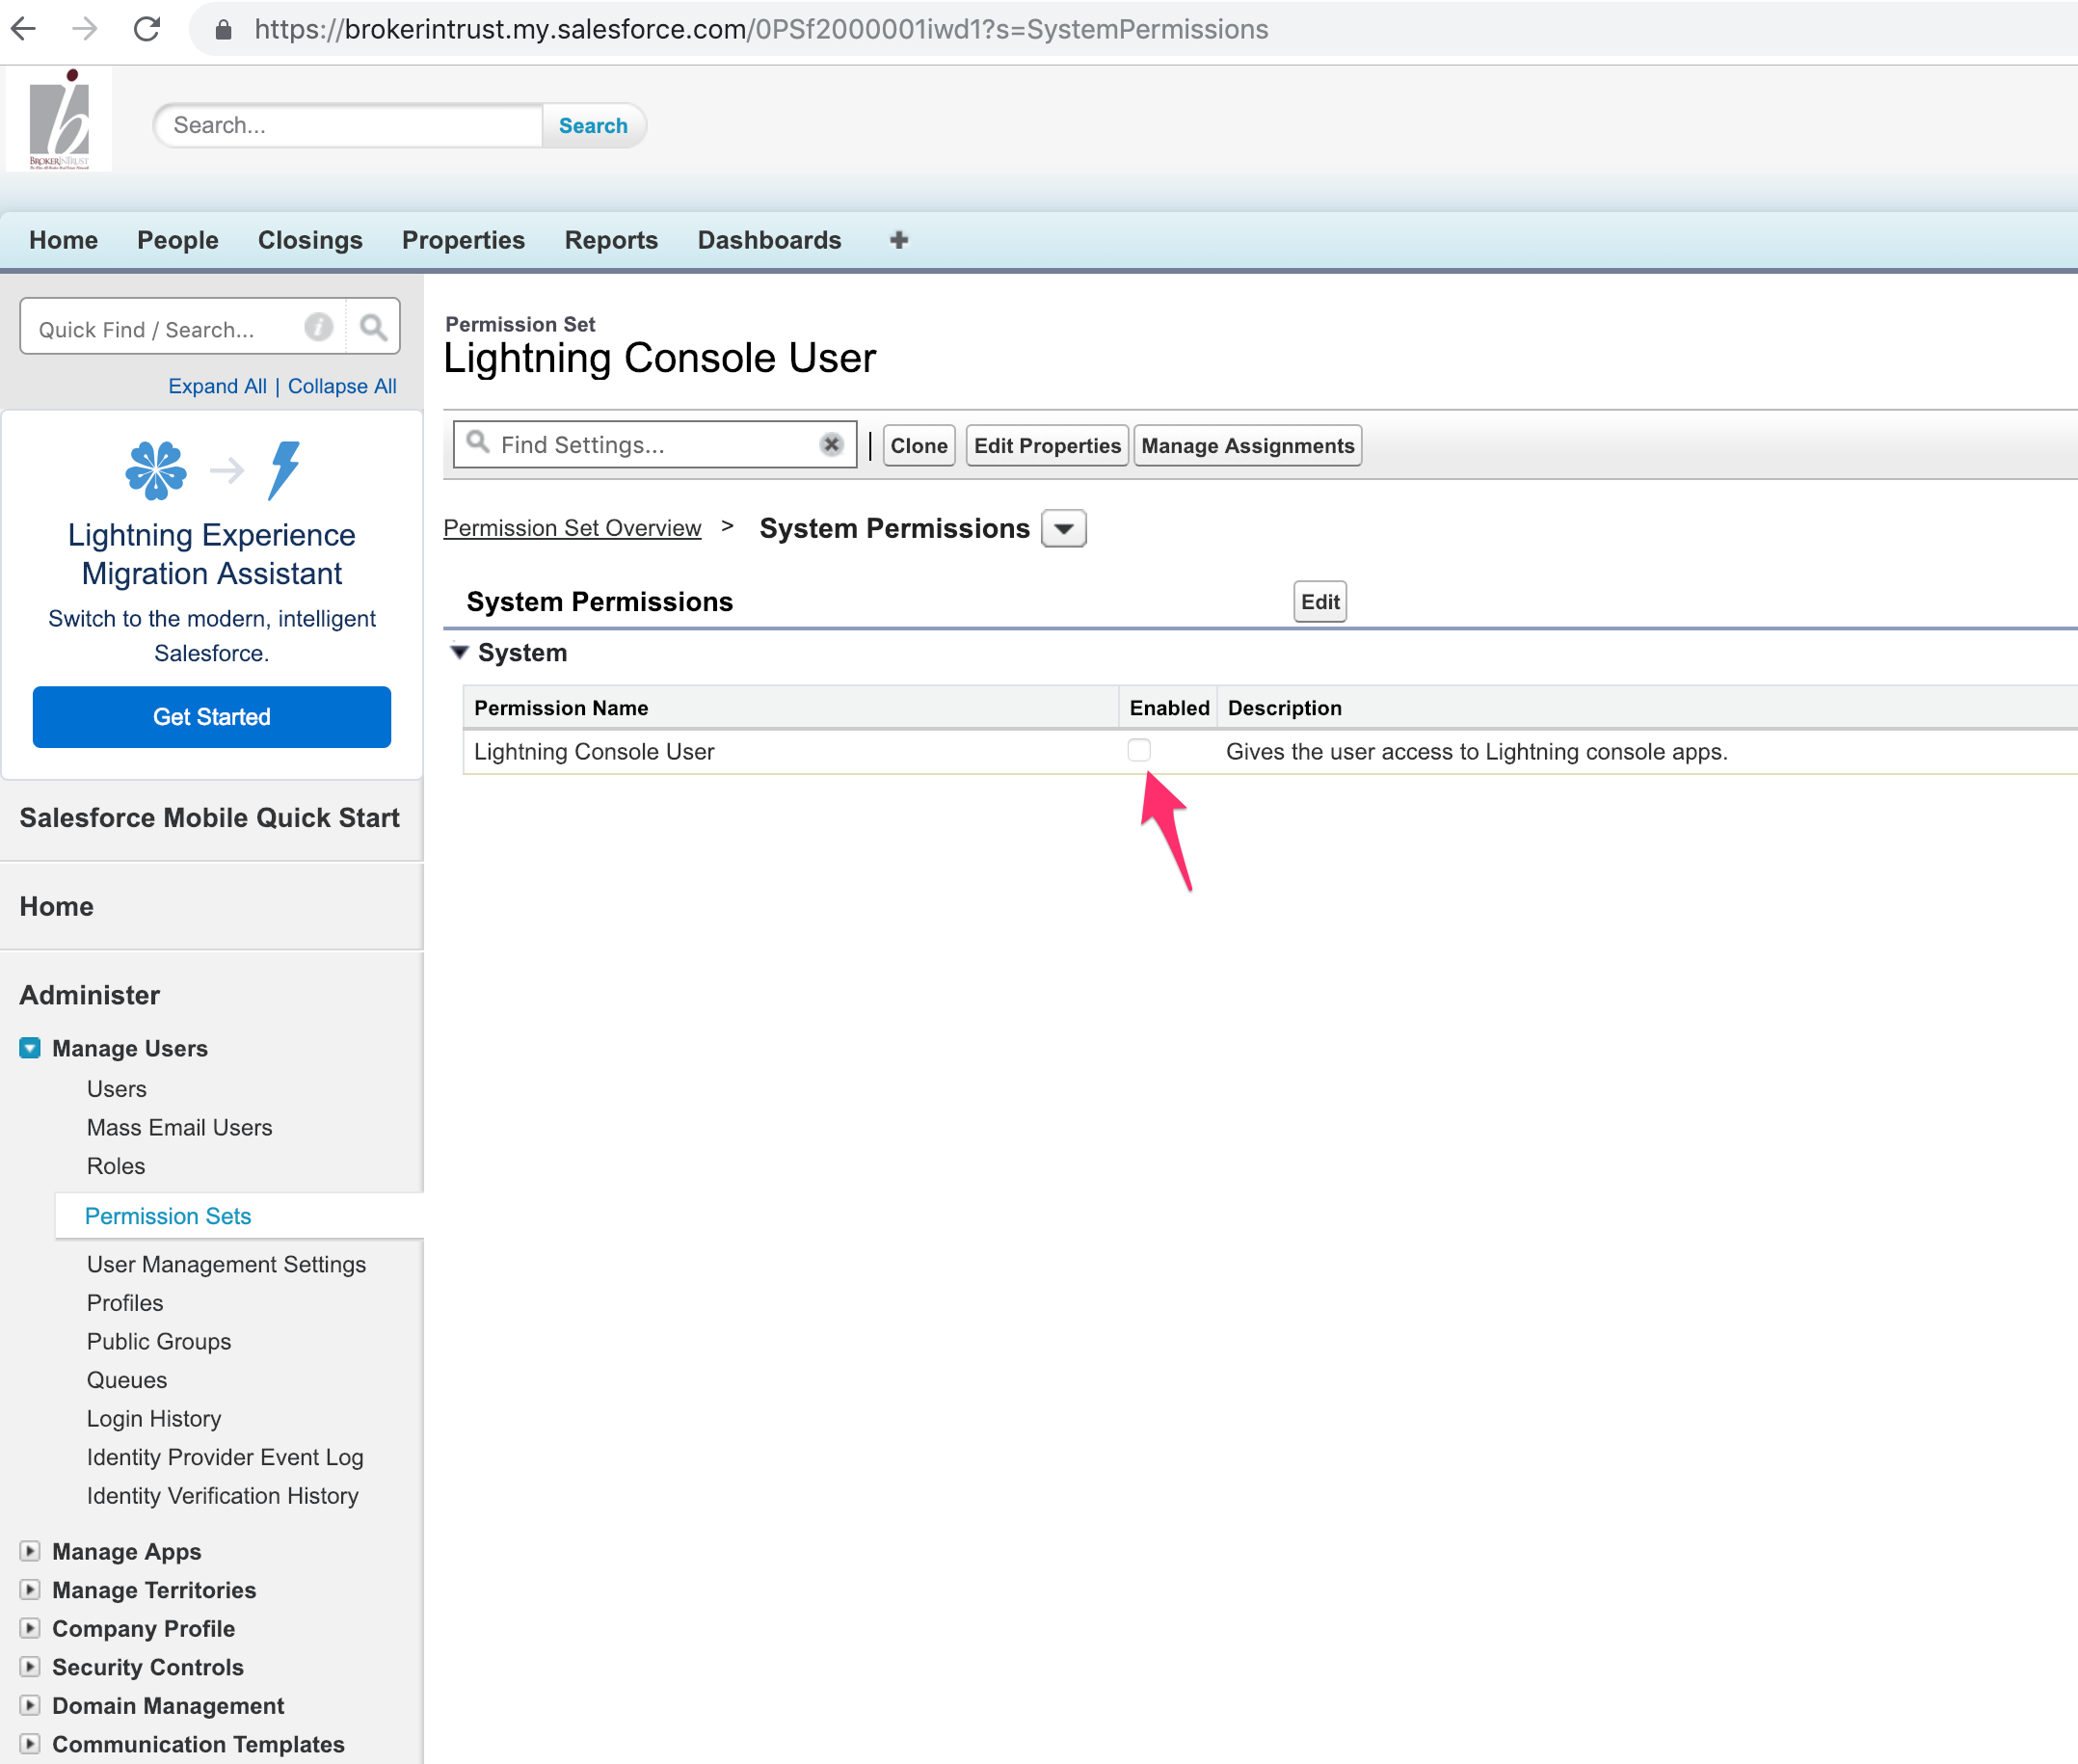Clear Find Settings with the X icon
Viewport: 2078px width, 1764px height.
(831, 445)
